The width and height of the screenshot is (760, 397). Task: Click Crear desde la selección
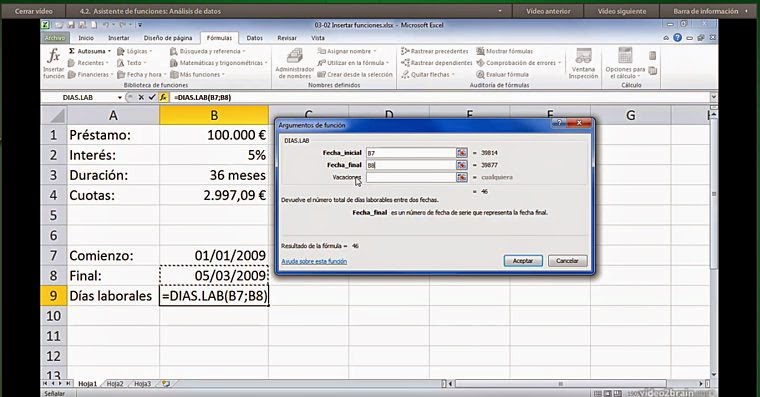tap(355, 75)
